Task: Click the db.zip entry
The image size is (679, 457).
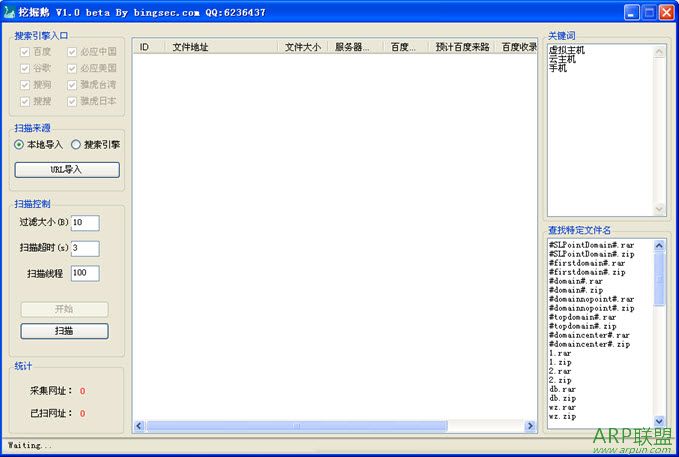Action: (x=563, y=399)
